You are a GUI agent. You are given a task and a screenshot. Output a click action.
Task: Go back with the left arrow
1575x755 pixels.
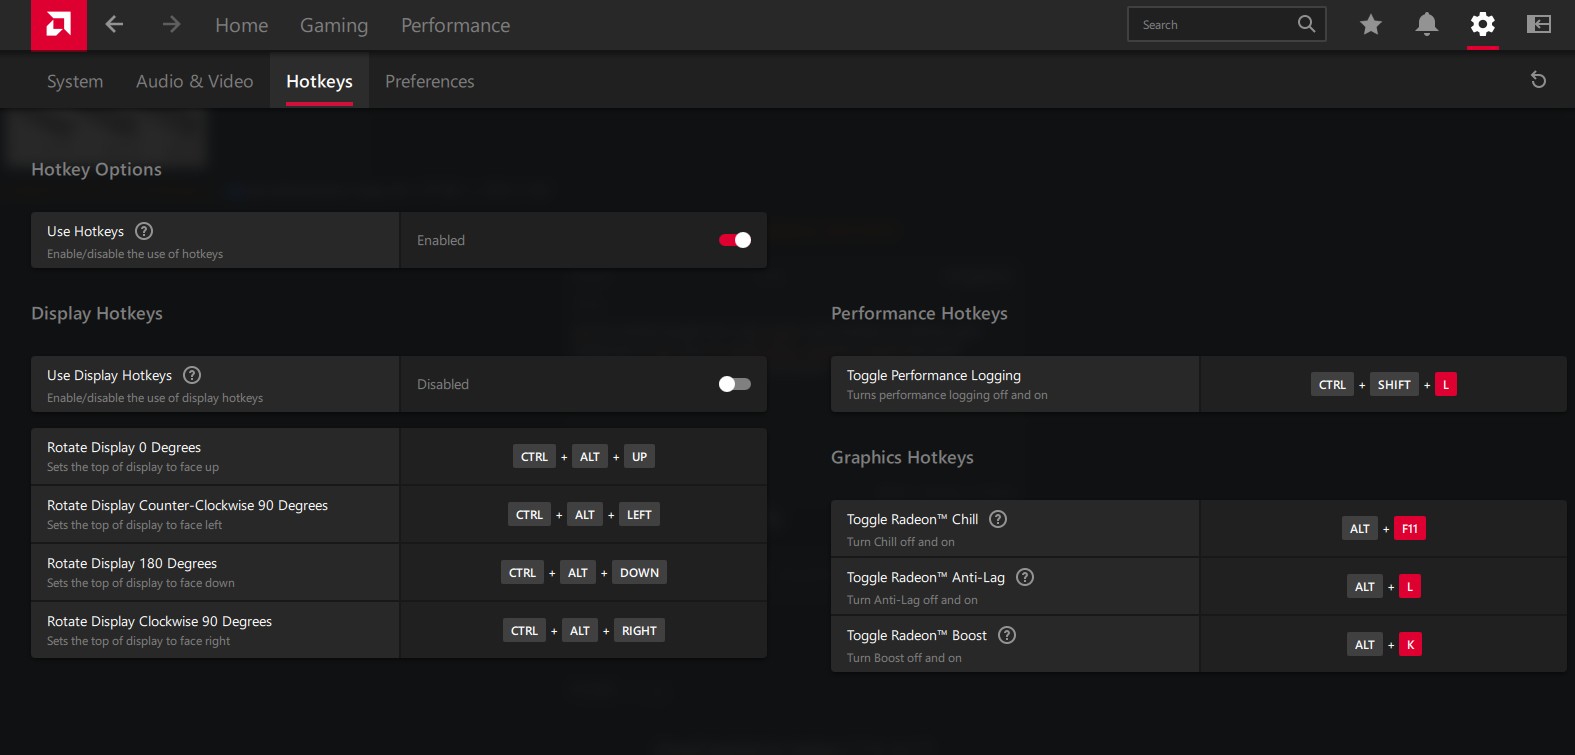point(115,25)
